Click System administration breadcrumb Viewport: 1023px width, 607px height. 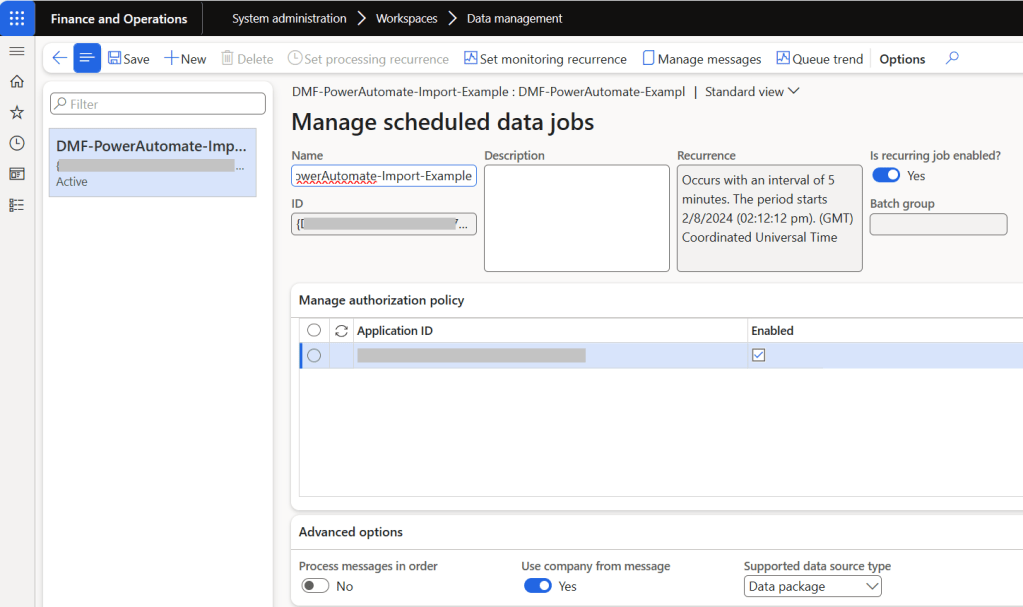coord(289,18)
